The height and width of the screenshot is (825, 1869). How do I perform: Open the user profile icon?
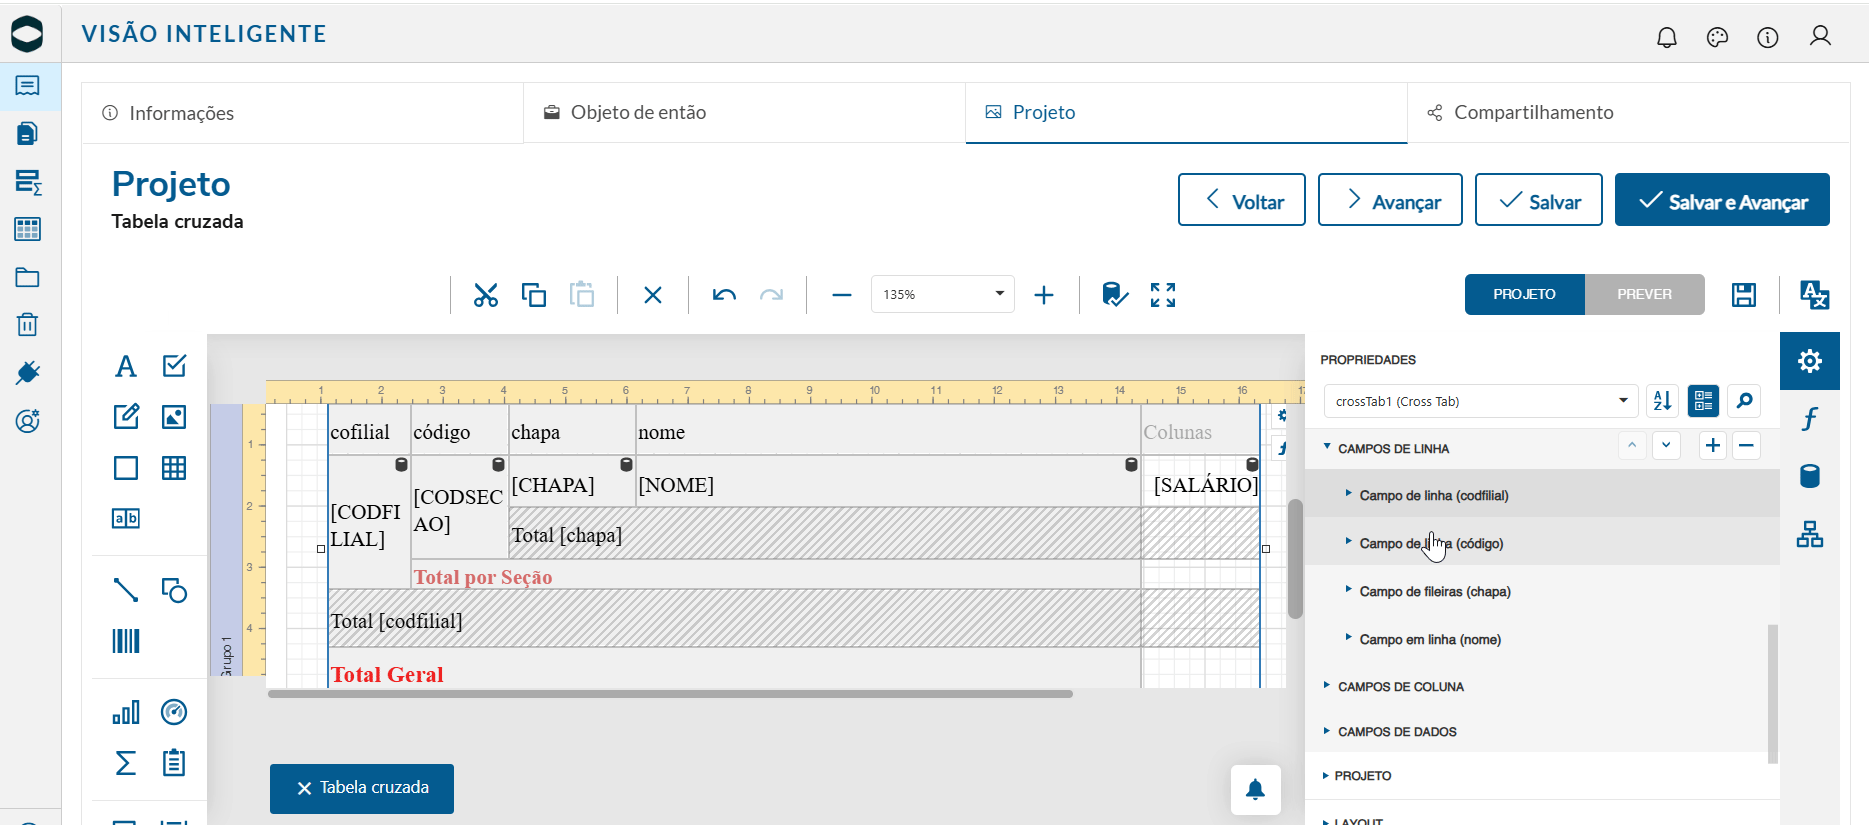click(x=1821, y=36)
